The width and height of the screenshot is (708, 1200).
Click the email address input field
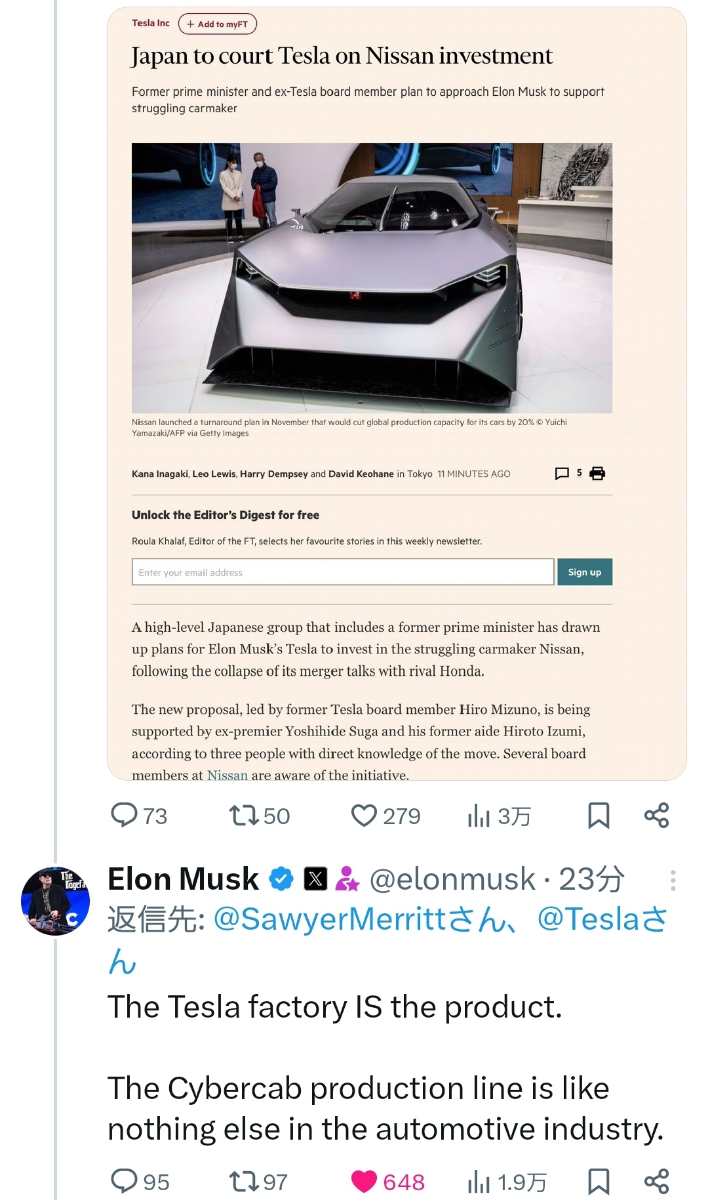[342, 572]
